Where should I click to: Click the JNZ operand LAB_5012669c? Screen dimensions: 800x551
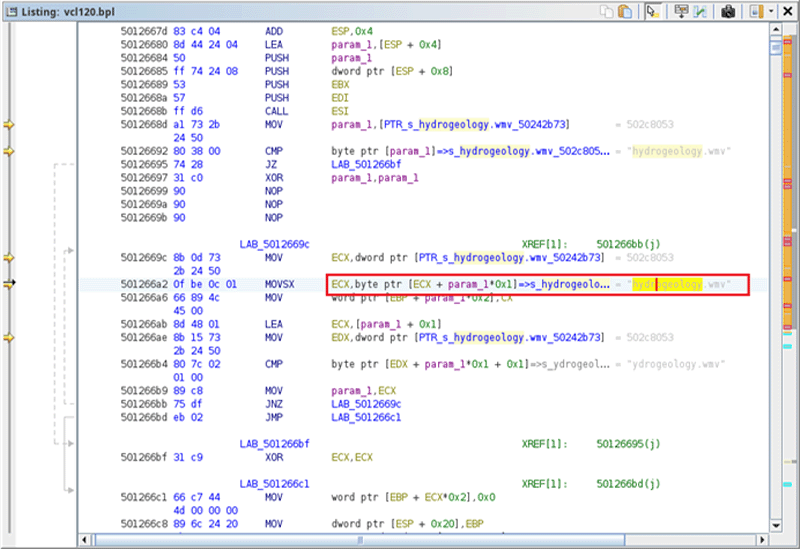pyautogui.click(x=366, y=404)
